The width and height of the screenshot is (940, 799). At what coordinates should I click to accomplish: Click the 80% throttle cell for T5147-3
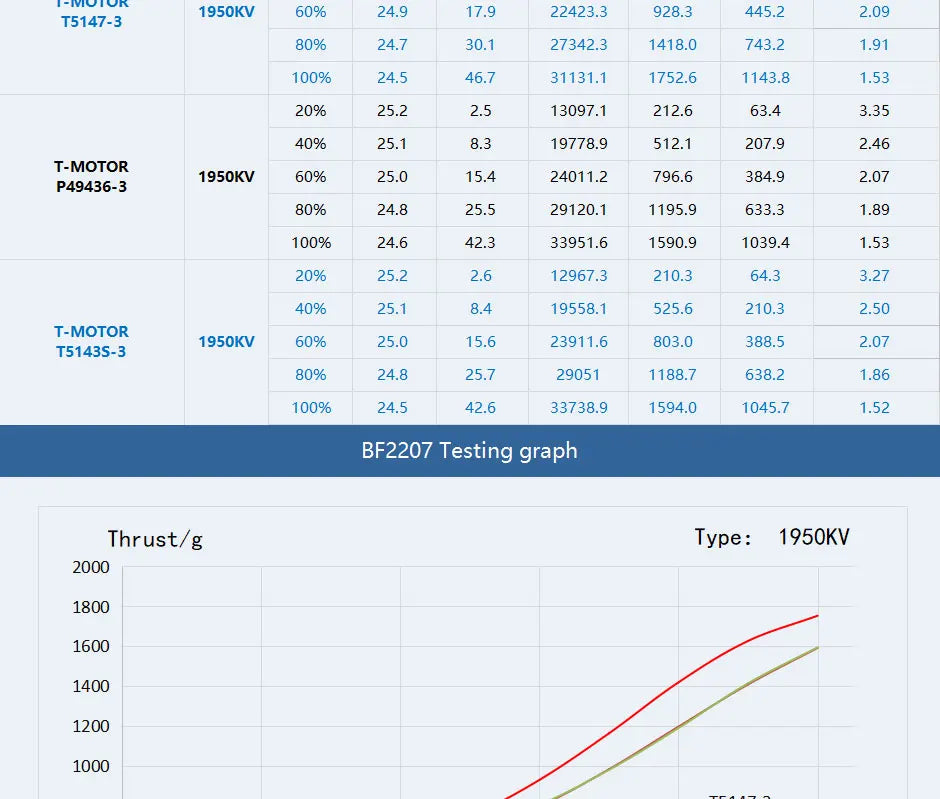(311, 45)
